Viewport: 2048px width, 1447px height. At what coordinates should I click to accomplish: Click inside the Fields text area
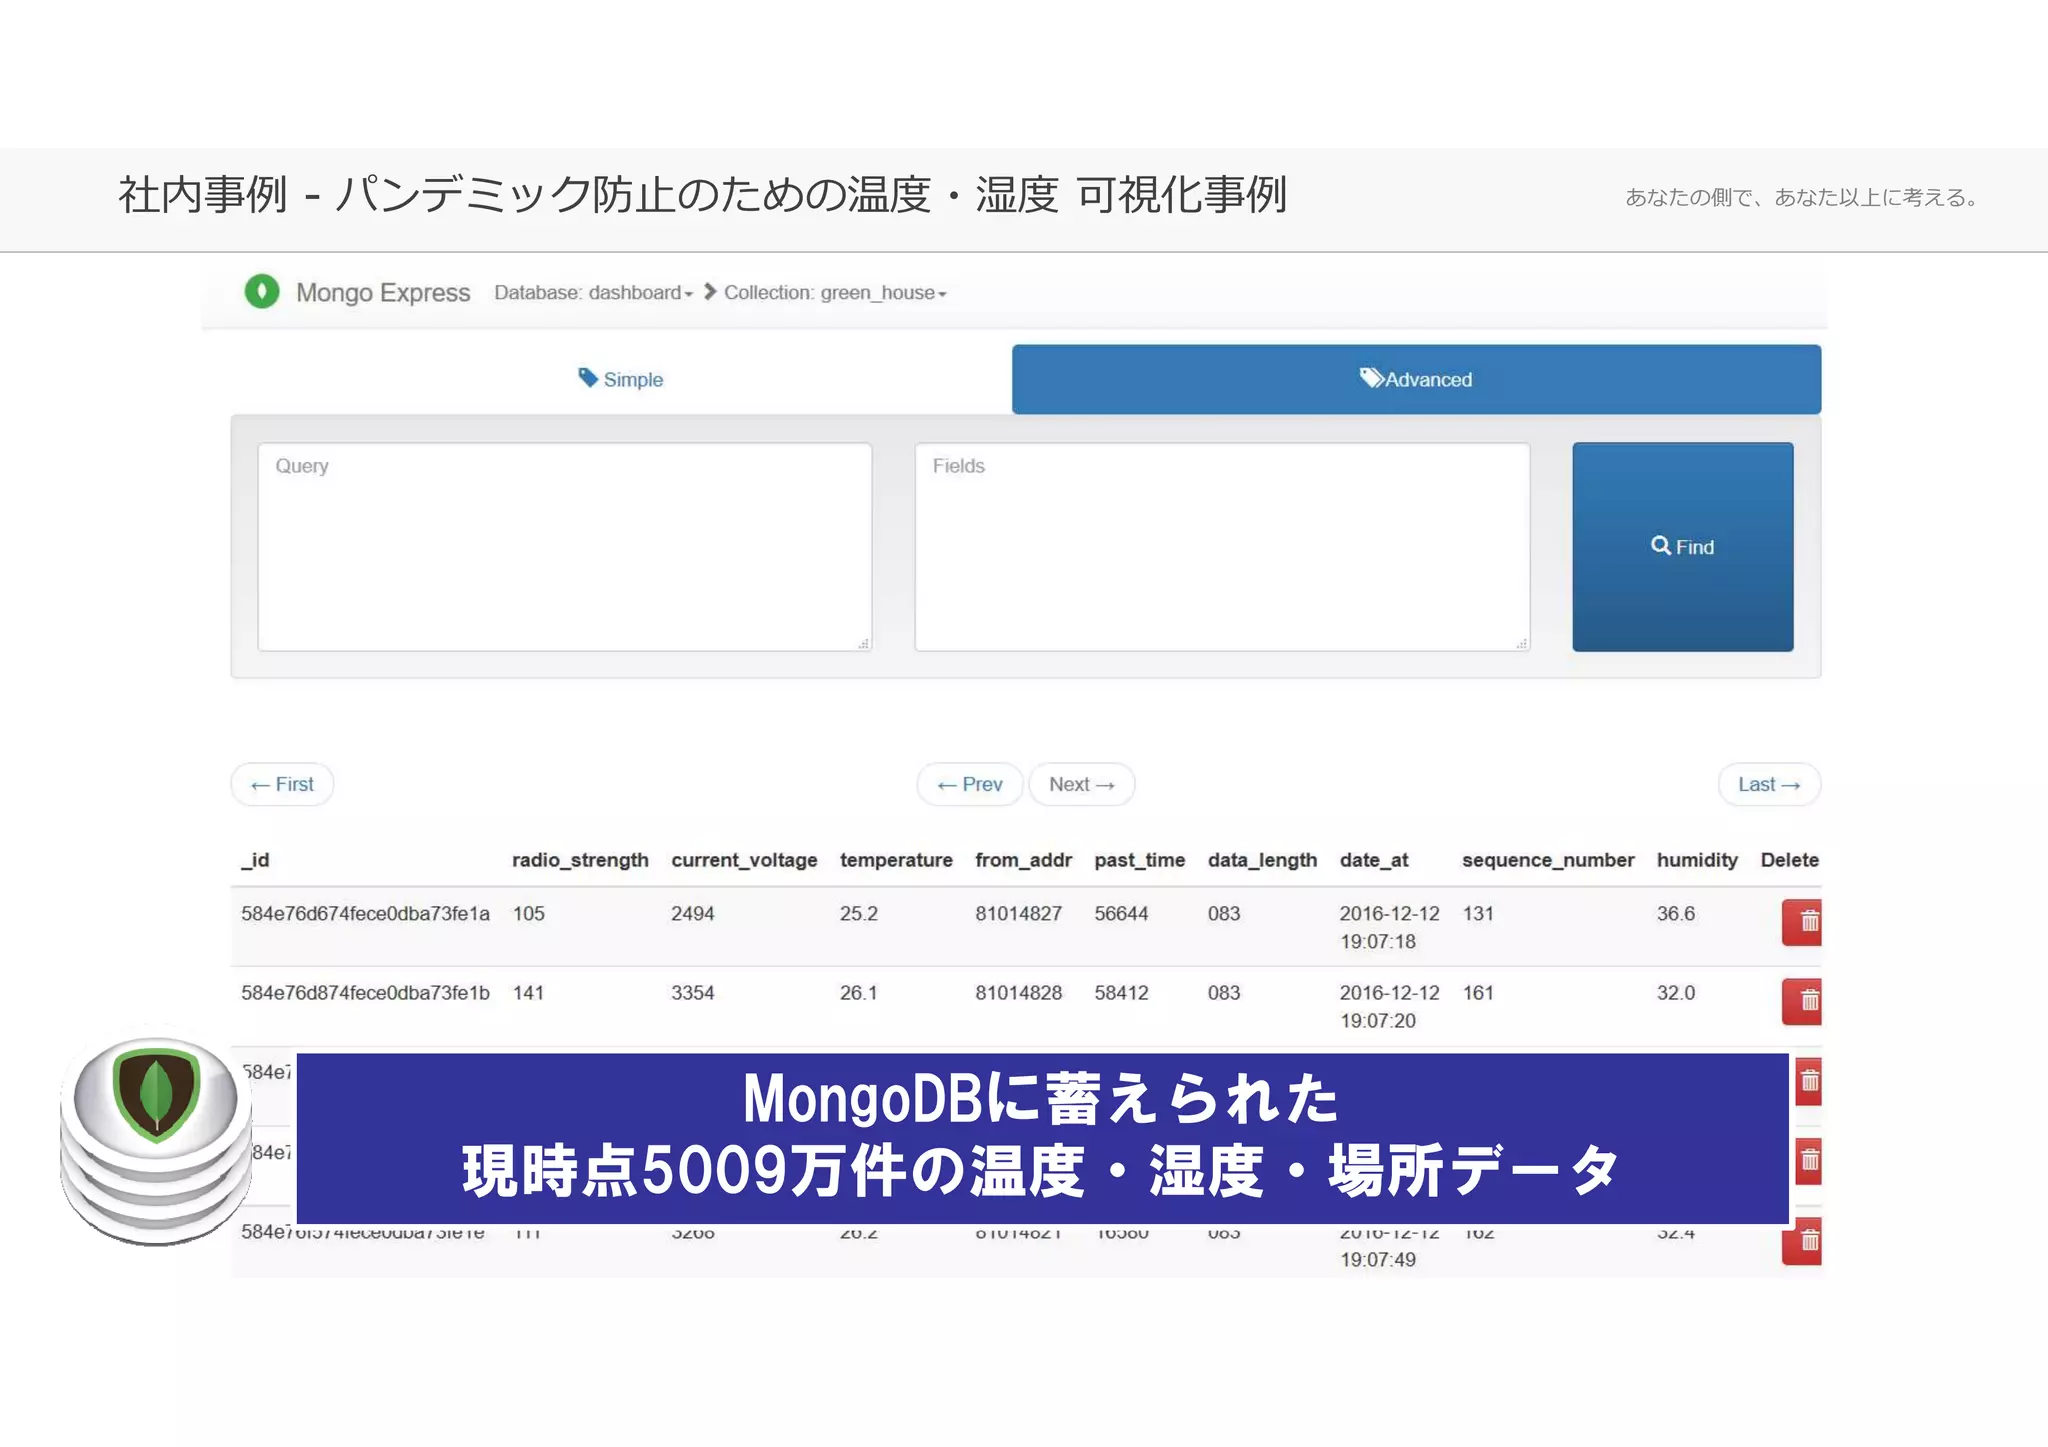coord(1221,547)
